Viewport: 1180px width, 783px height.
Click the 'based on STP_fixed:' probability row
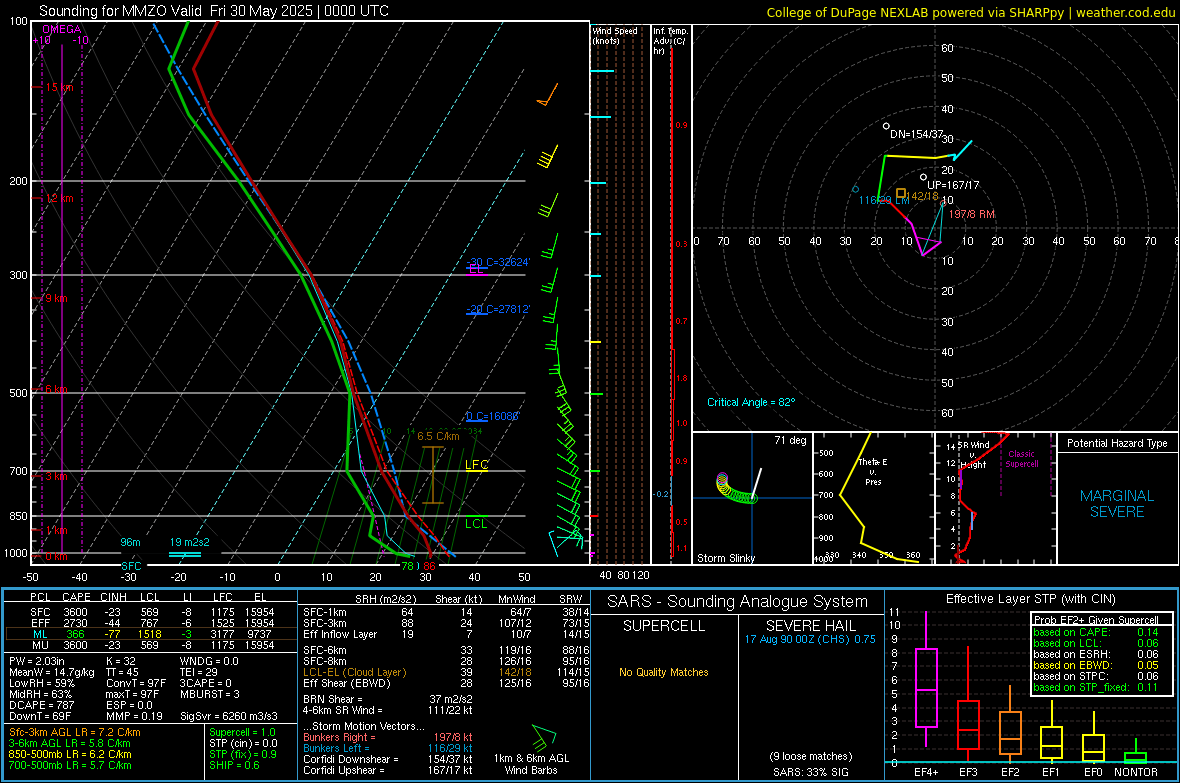(1096, 687)
